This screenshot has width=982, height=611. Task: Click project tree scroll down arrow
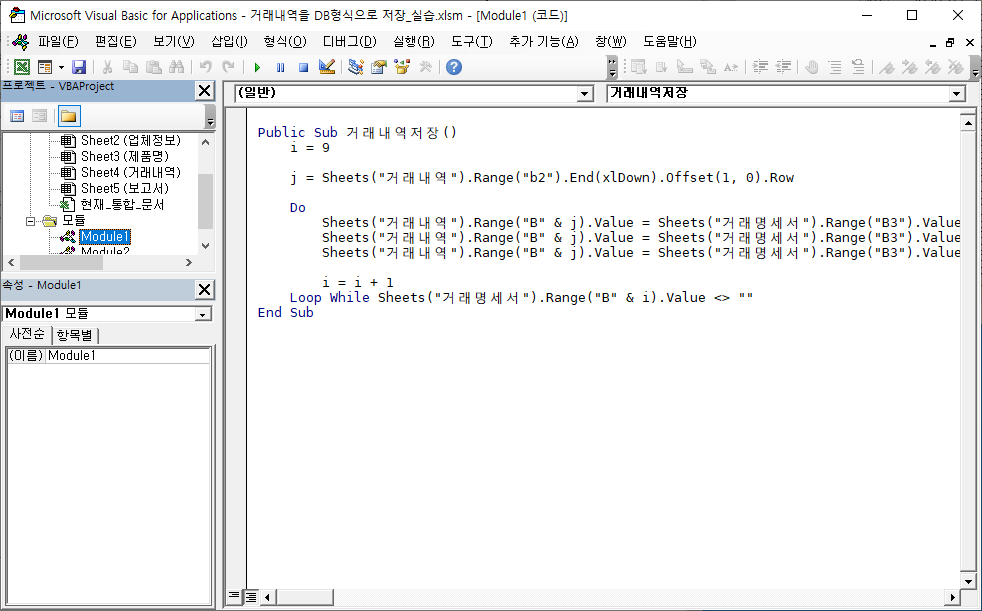(205, 246)
